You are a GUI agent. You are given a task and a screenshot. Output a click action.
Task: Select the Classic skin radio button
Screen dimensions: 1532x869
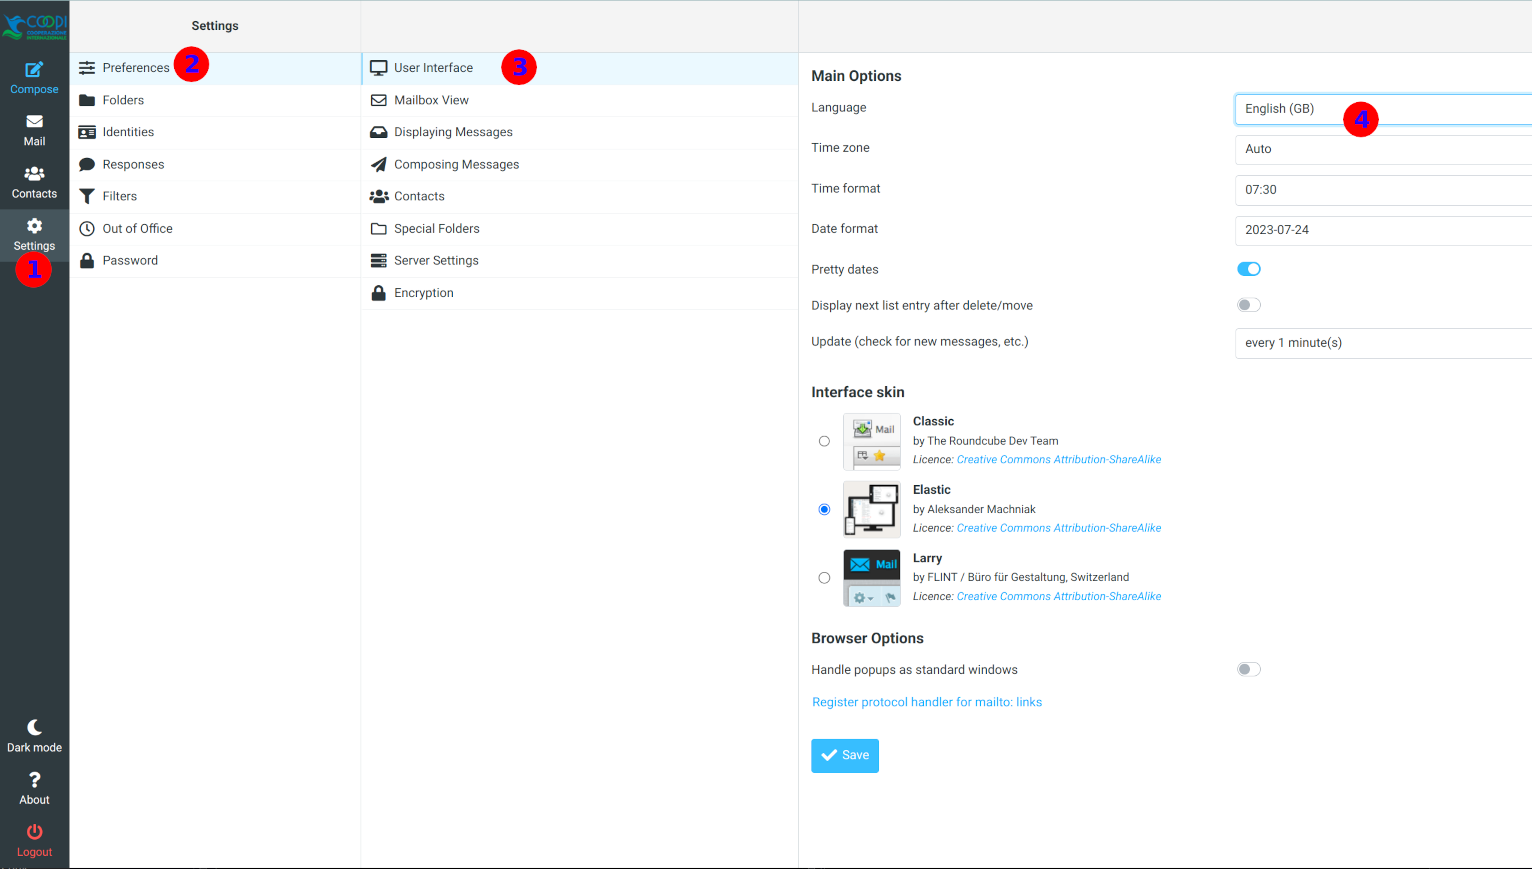(824, 441)
